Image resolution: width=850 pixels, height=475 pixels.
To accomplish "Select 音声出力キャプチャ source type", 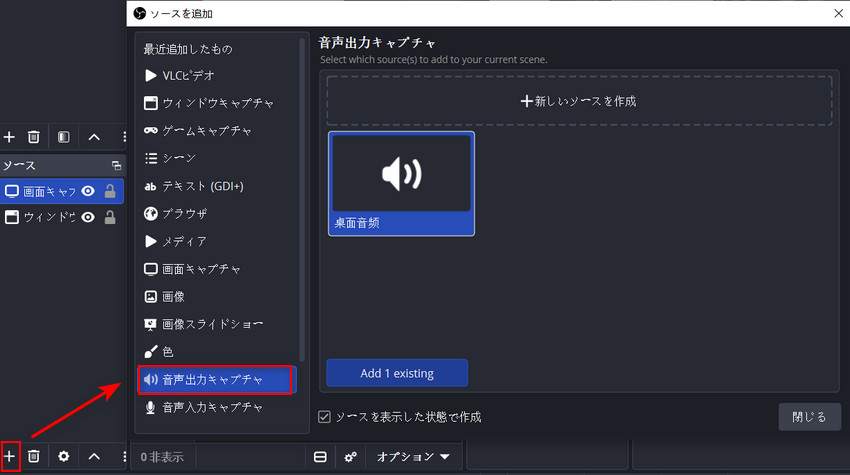I will pyautogui.click(x=215, y=380).
